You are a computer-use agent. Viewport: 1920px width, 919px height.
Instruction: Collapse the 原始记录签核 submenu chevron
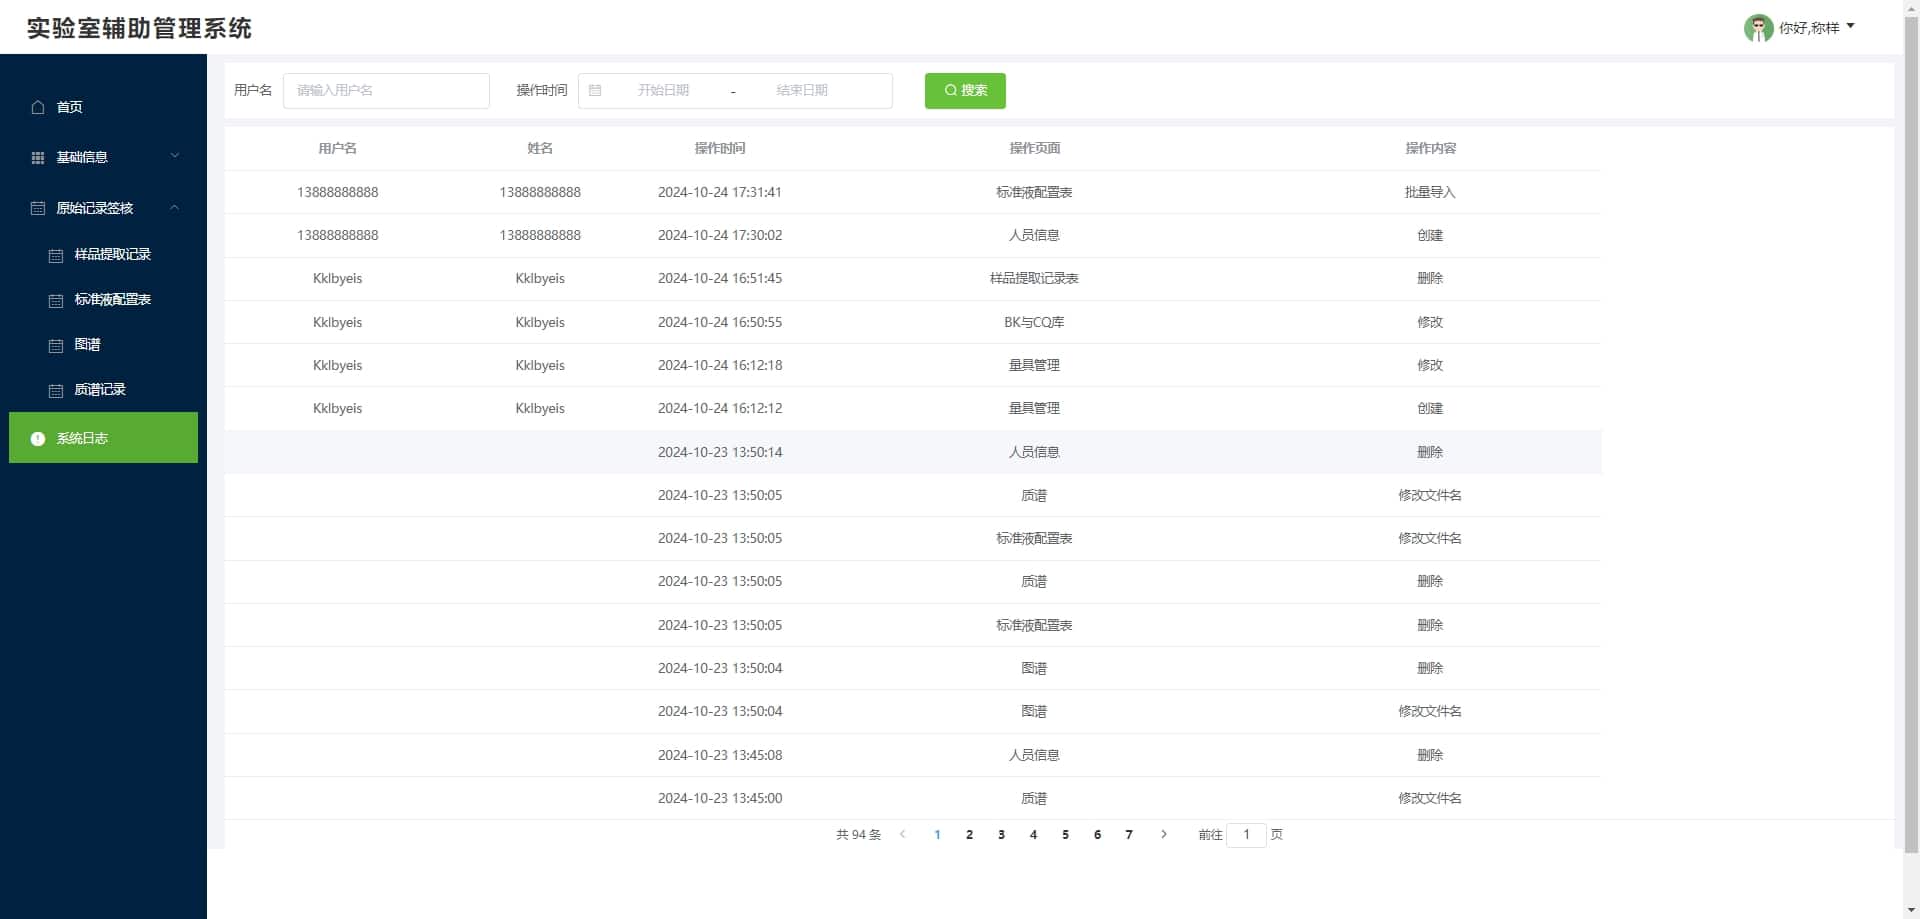[x=175, y=207]
